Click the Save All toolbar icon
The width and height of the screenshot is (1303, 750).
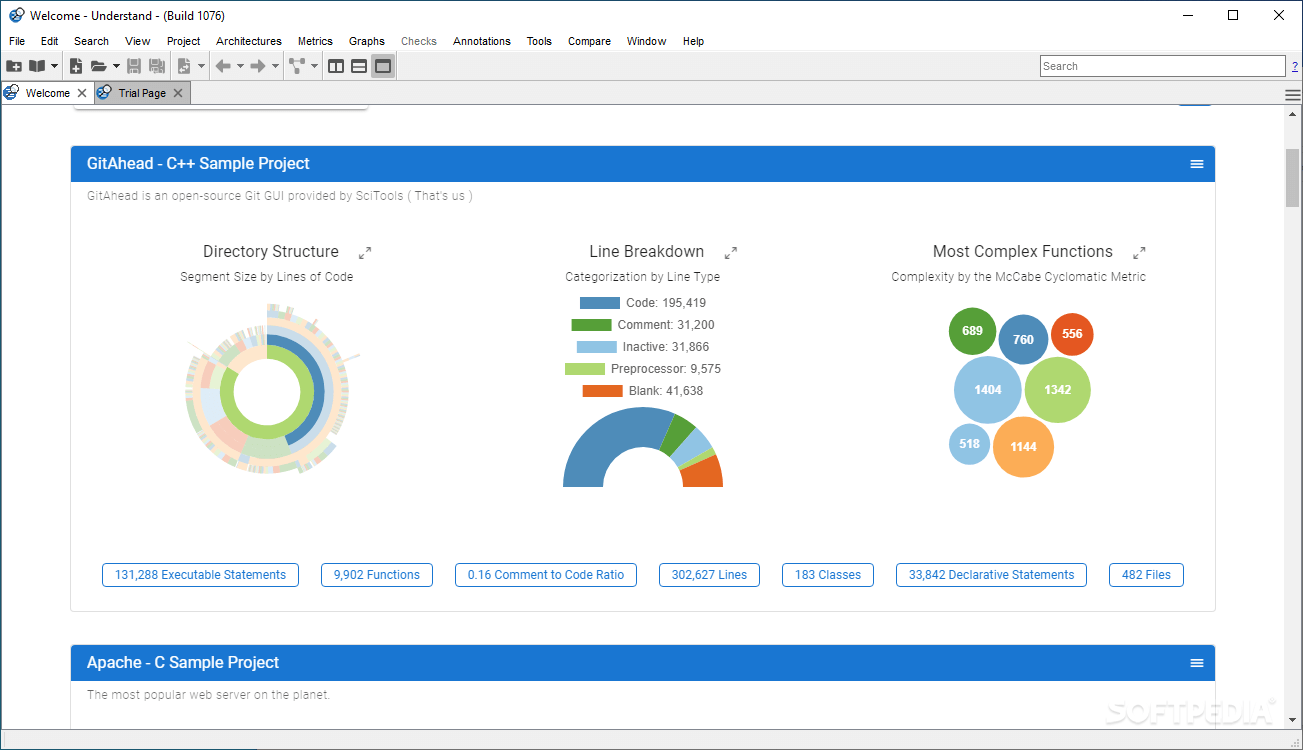[x=157, y=66]
